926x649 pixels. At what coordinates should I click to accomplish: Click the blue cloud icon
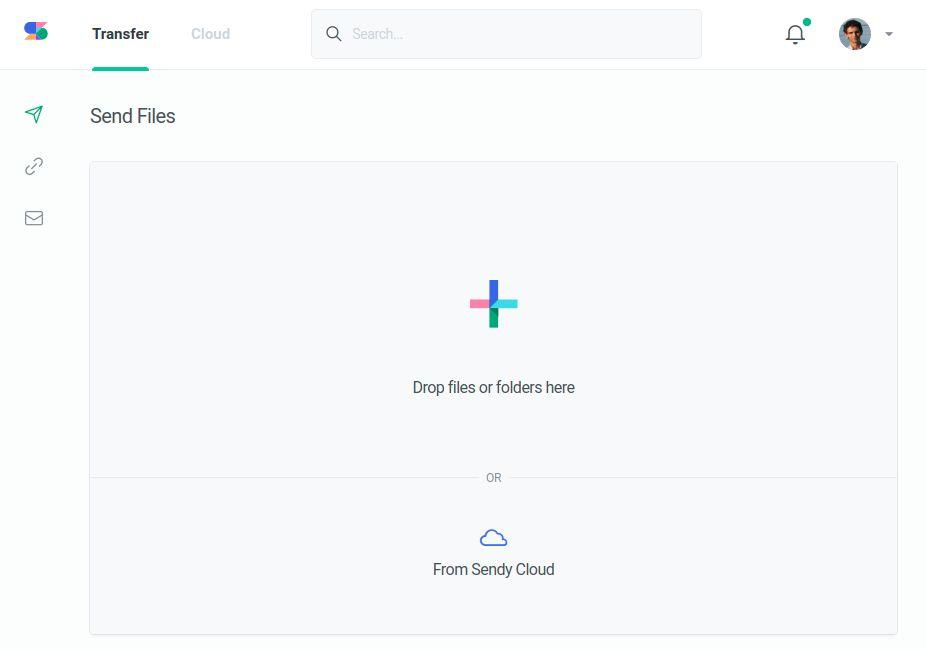click(494, 538)
